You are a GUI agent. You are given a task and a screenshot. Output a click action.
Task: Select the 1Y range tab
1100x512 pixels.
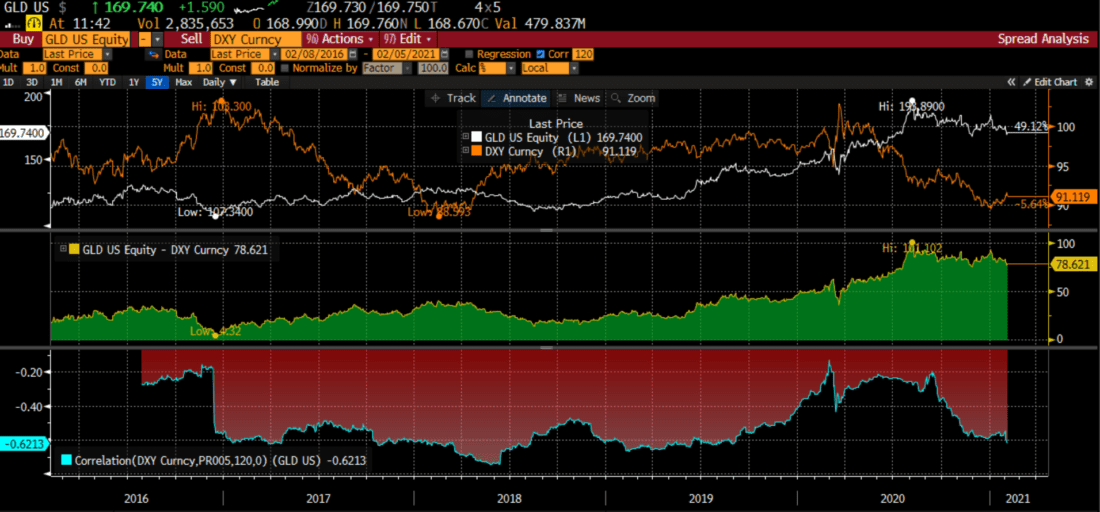(133, 82)
